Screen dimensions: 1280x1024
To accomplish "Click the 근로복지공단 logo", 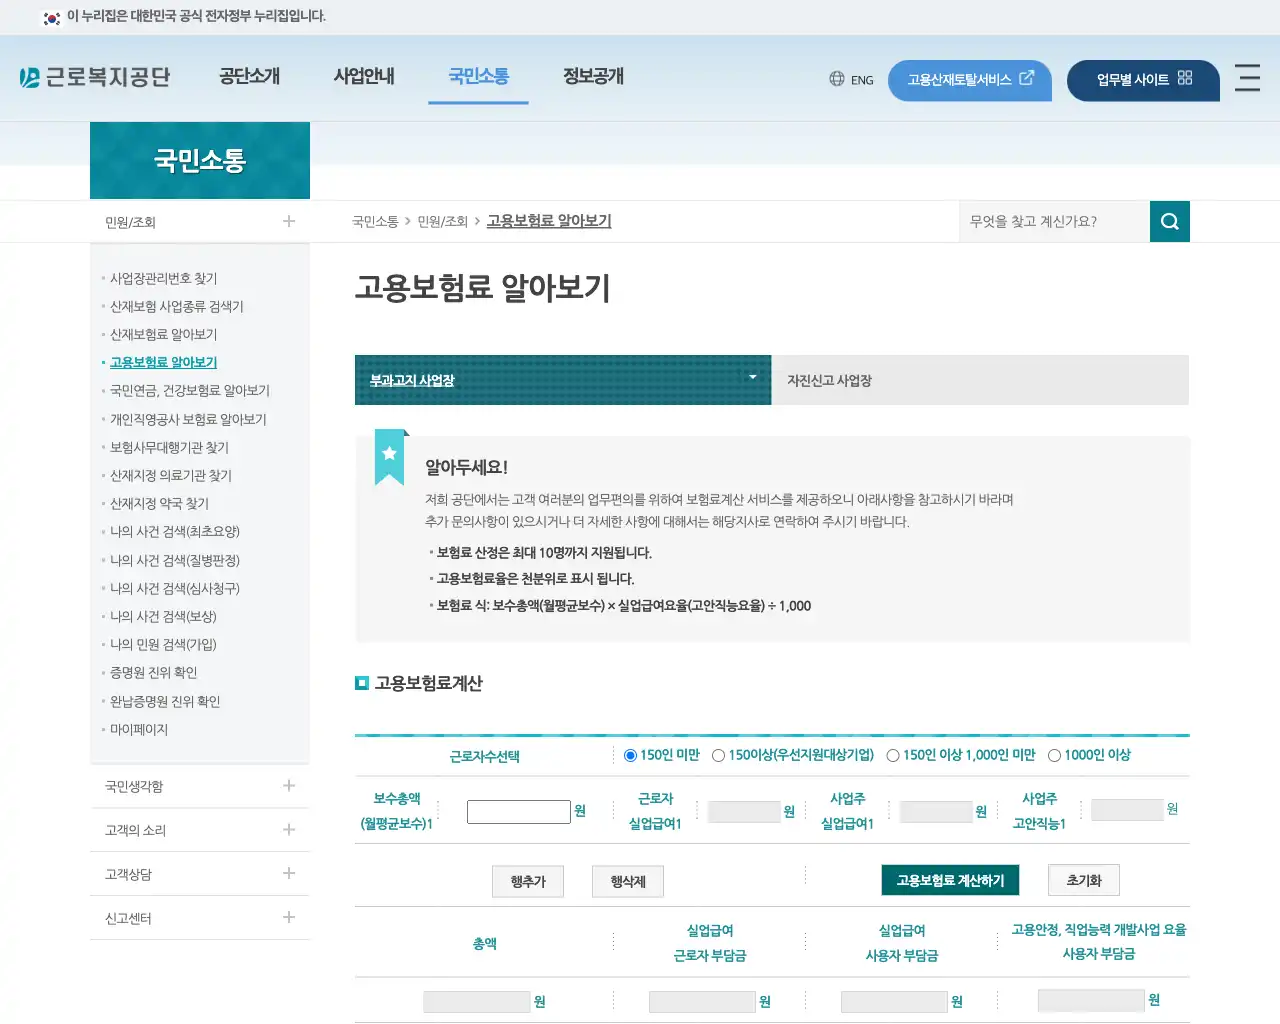I will [95, 77].
